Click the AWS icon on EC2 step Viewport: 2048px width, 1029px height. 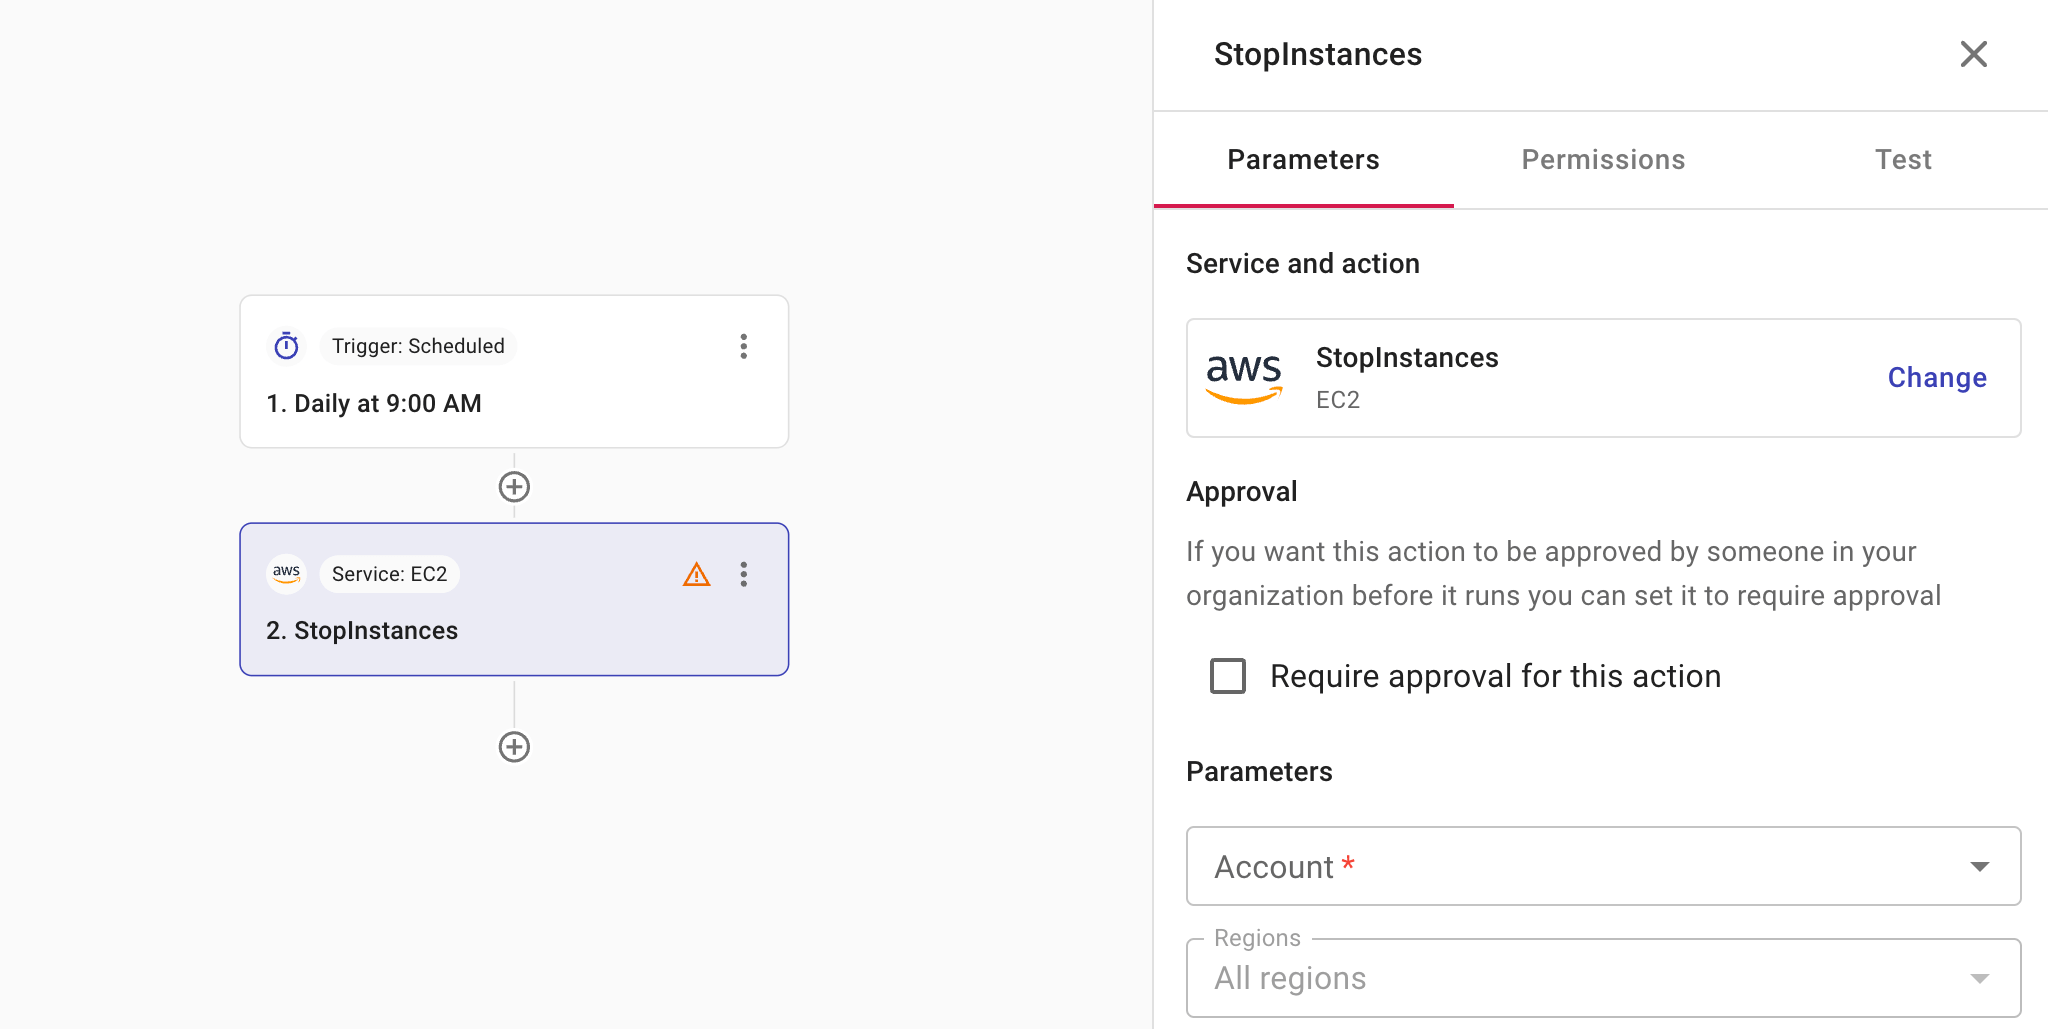coord(287,573)
